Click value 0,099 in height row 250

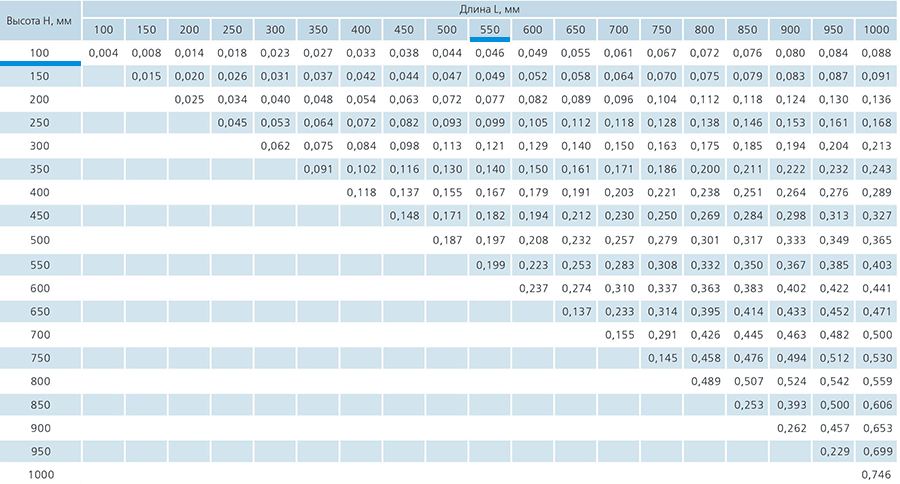click(490, 123)
